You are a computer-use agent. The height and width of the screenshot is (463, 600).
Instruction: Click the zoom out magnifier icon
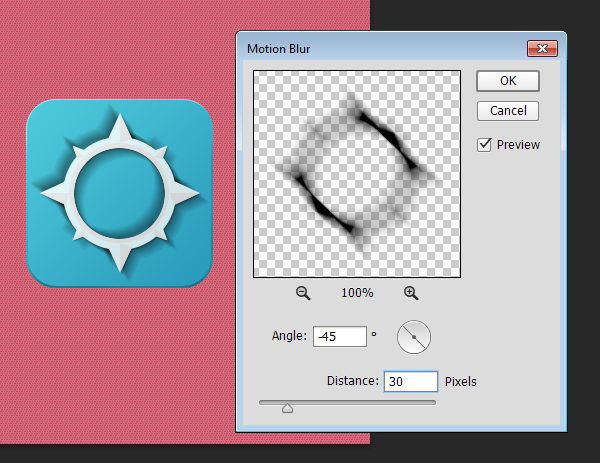303,293
